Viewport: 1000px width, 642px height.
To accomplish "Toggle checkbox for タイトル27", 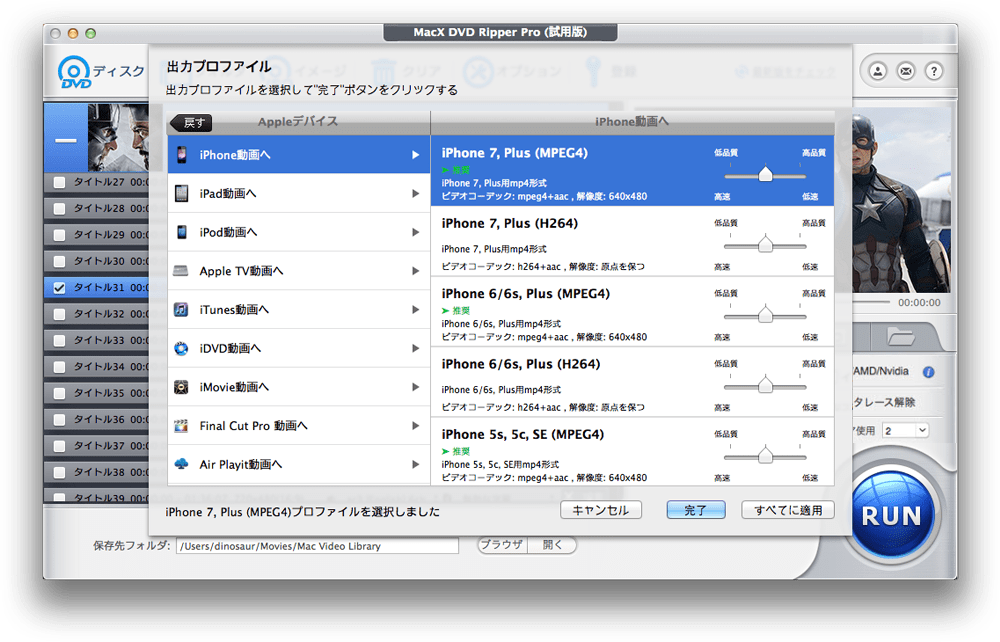I will (59, 182).
